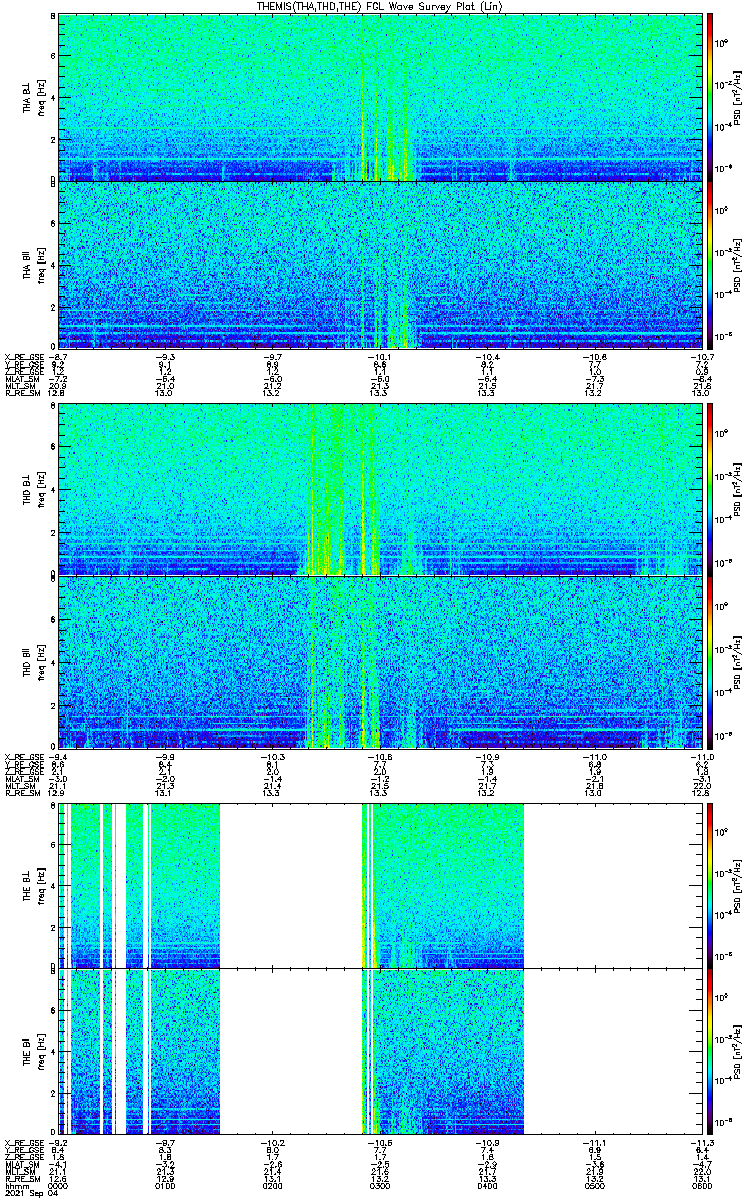
Task: Click the '-8.7' X_RE_GSE value under THA
Action: tap(60, 356)
